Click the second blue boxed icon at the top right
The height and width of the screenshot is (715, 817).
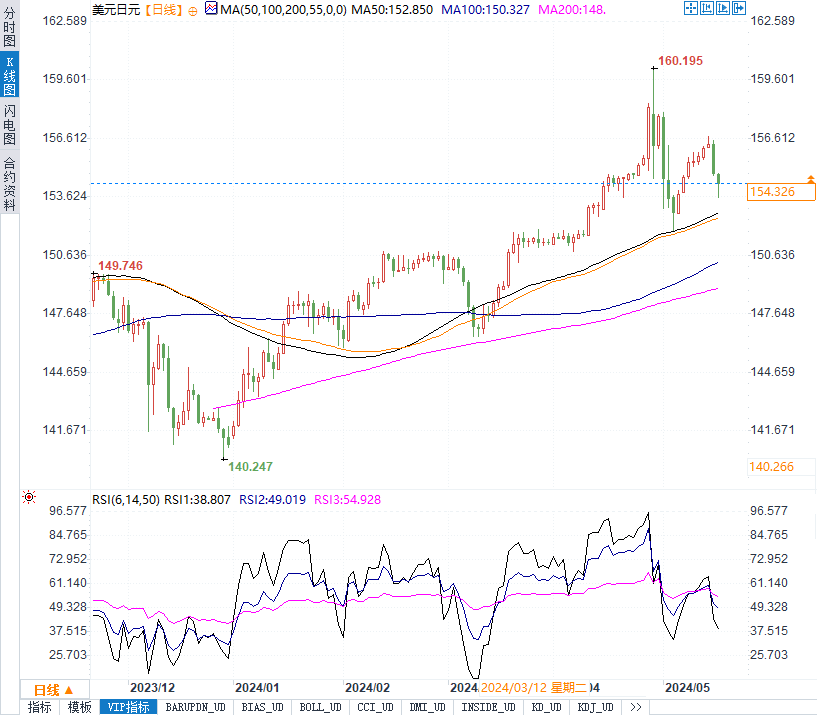(x=705, y=8)
